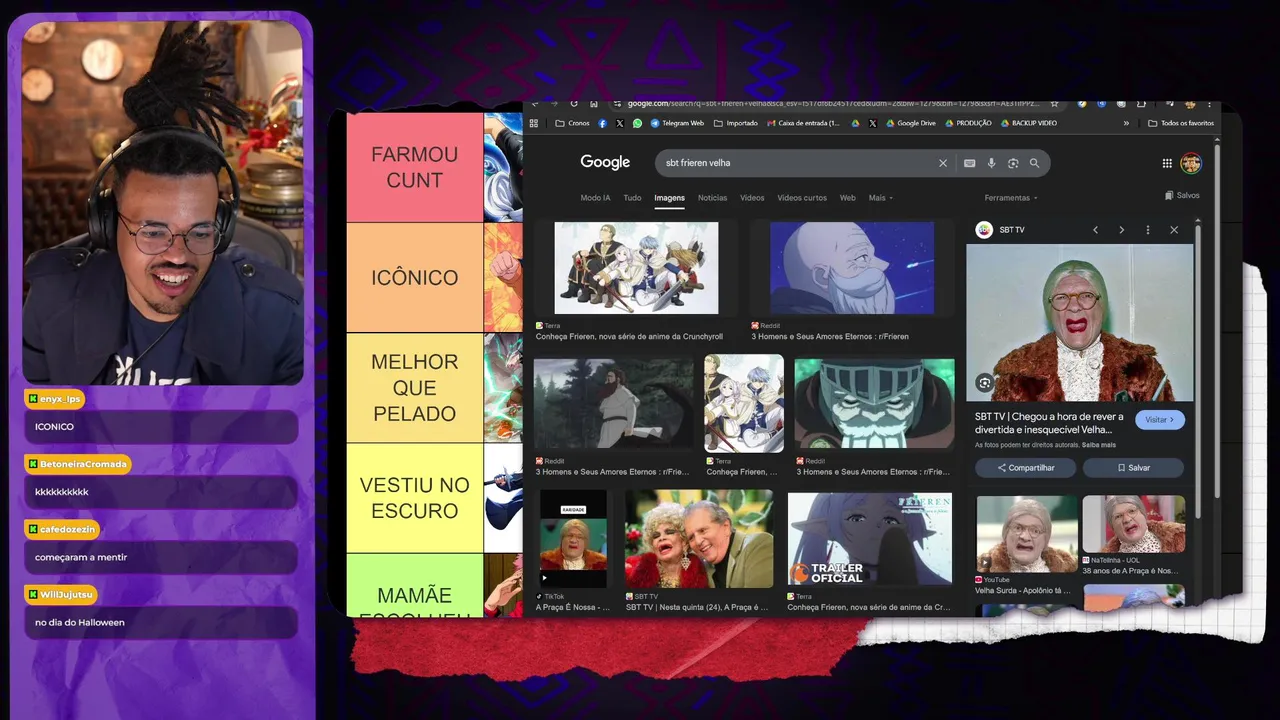Open the WhatsApp bookmark icon
Image resolution: width=1280 pixels, height=720 pixels.
(x=637, y=123)
